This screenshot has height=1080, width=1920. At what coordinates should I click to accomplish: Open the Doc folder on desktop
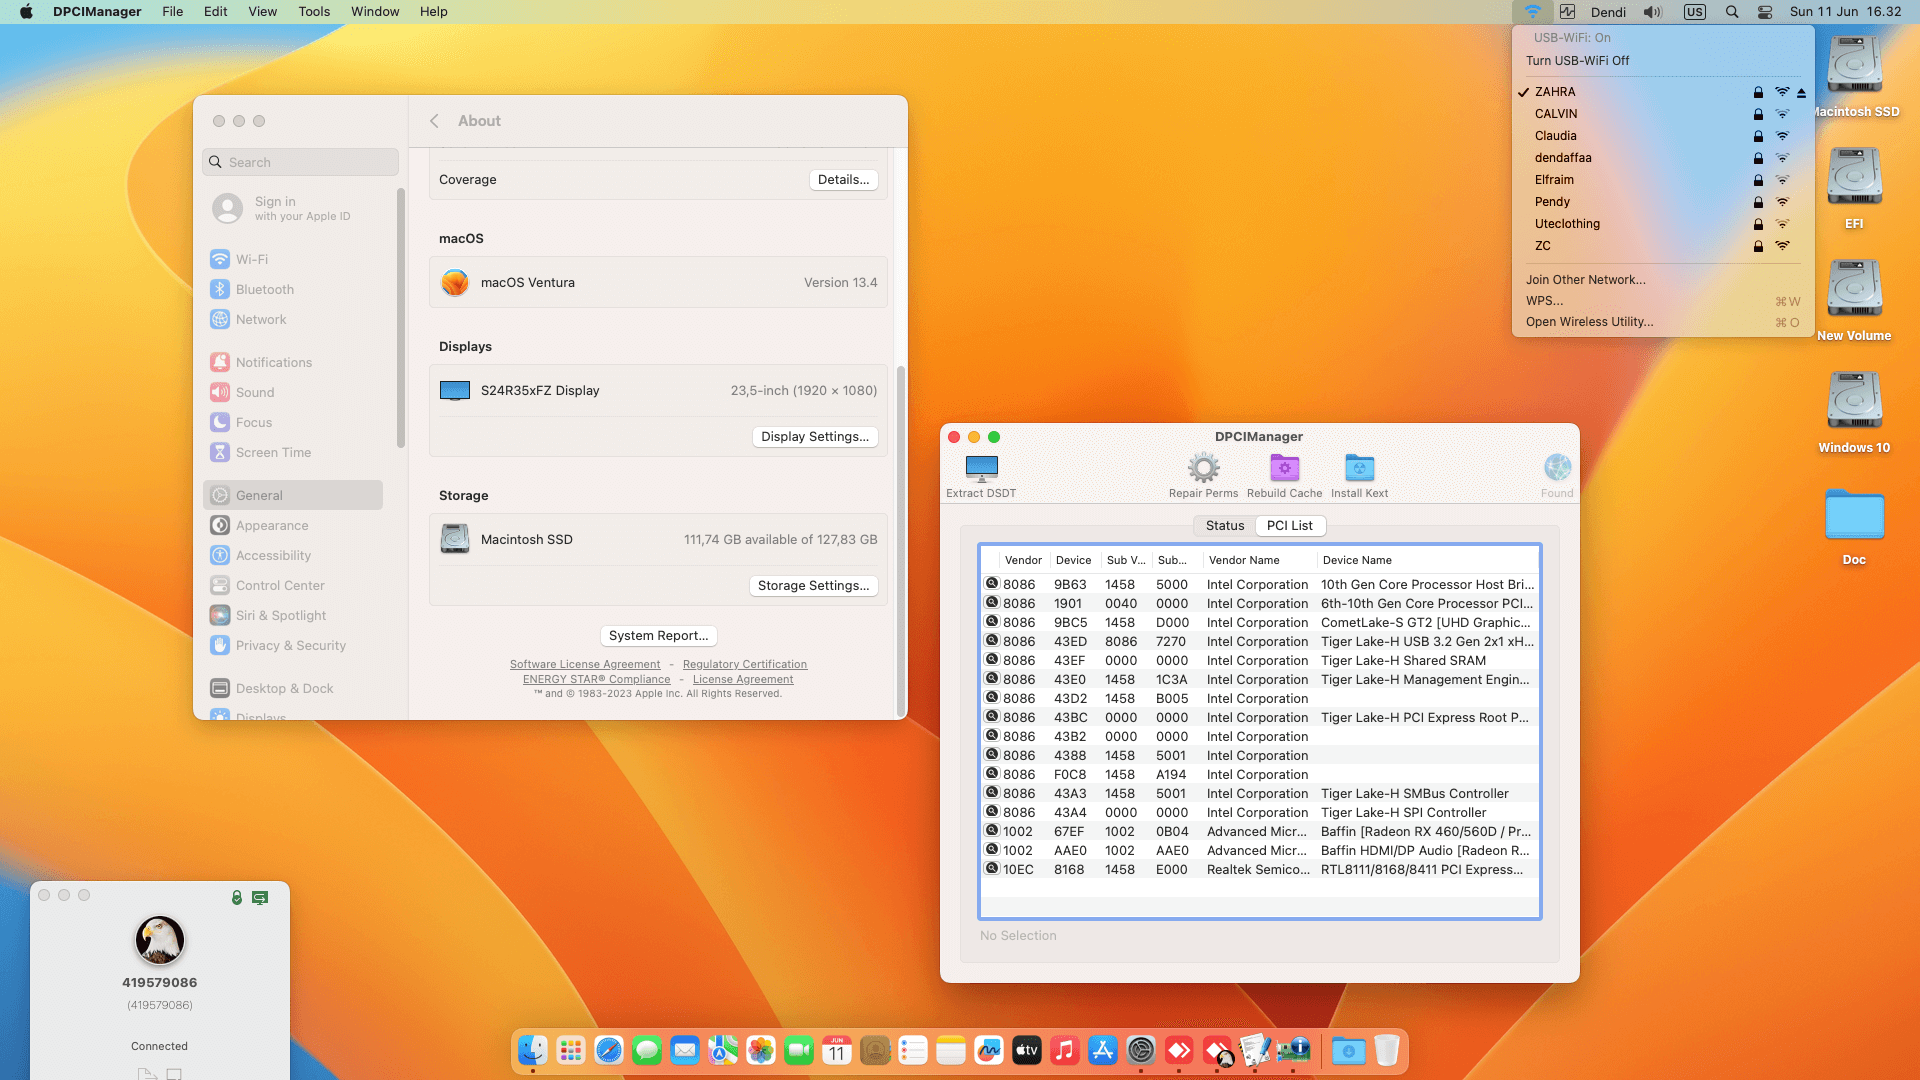pos(1854,526)
